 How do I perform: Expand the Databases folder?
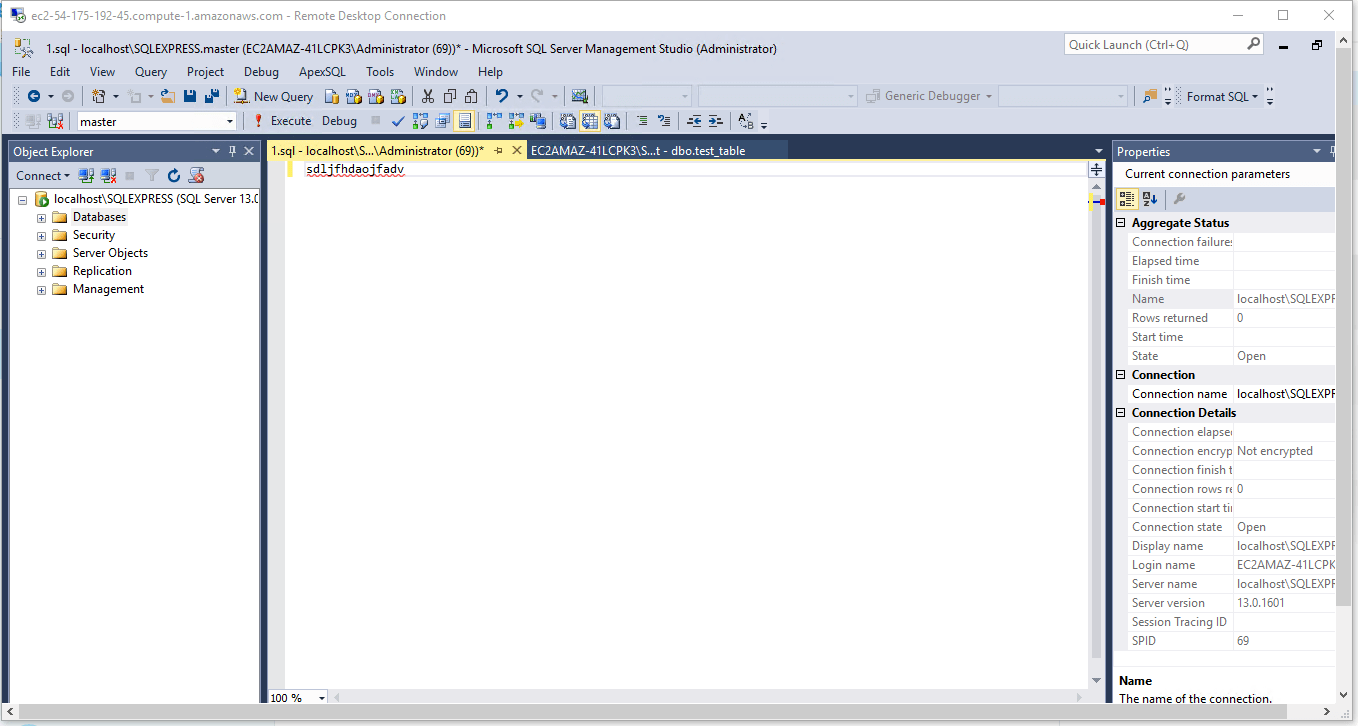tap(40, 216)
